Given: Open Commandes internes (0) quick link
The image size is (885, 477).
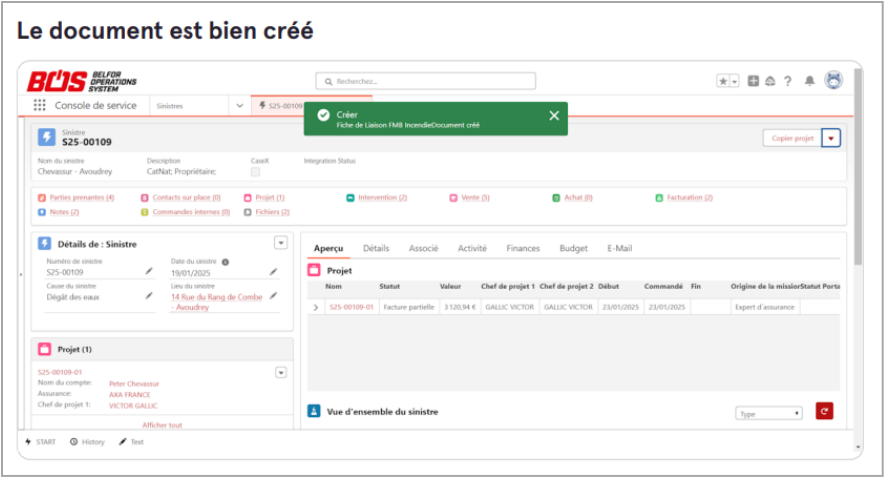Looking at the screenshot, I should coord(191,212).
